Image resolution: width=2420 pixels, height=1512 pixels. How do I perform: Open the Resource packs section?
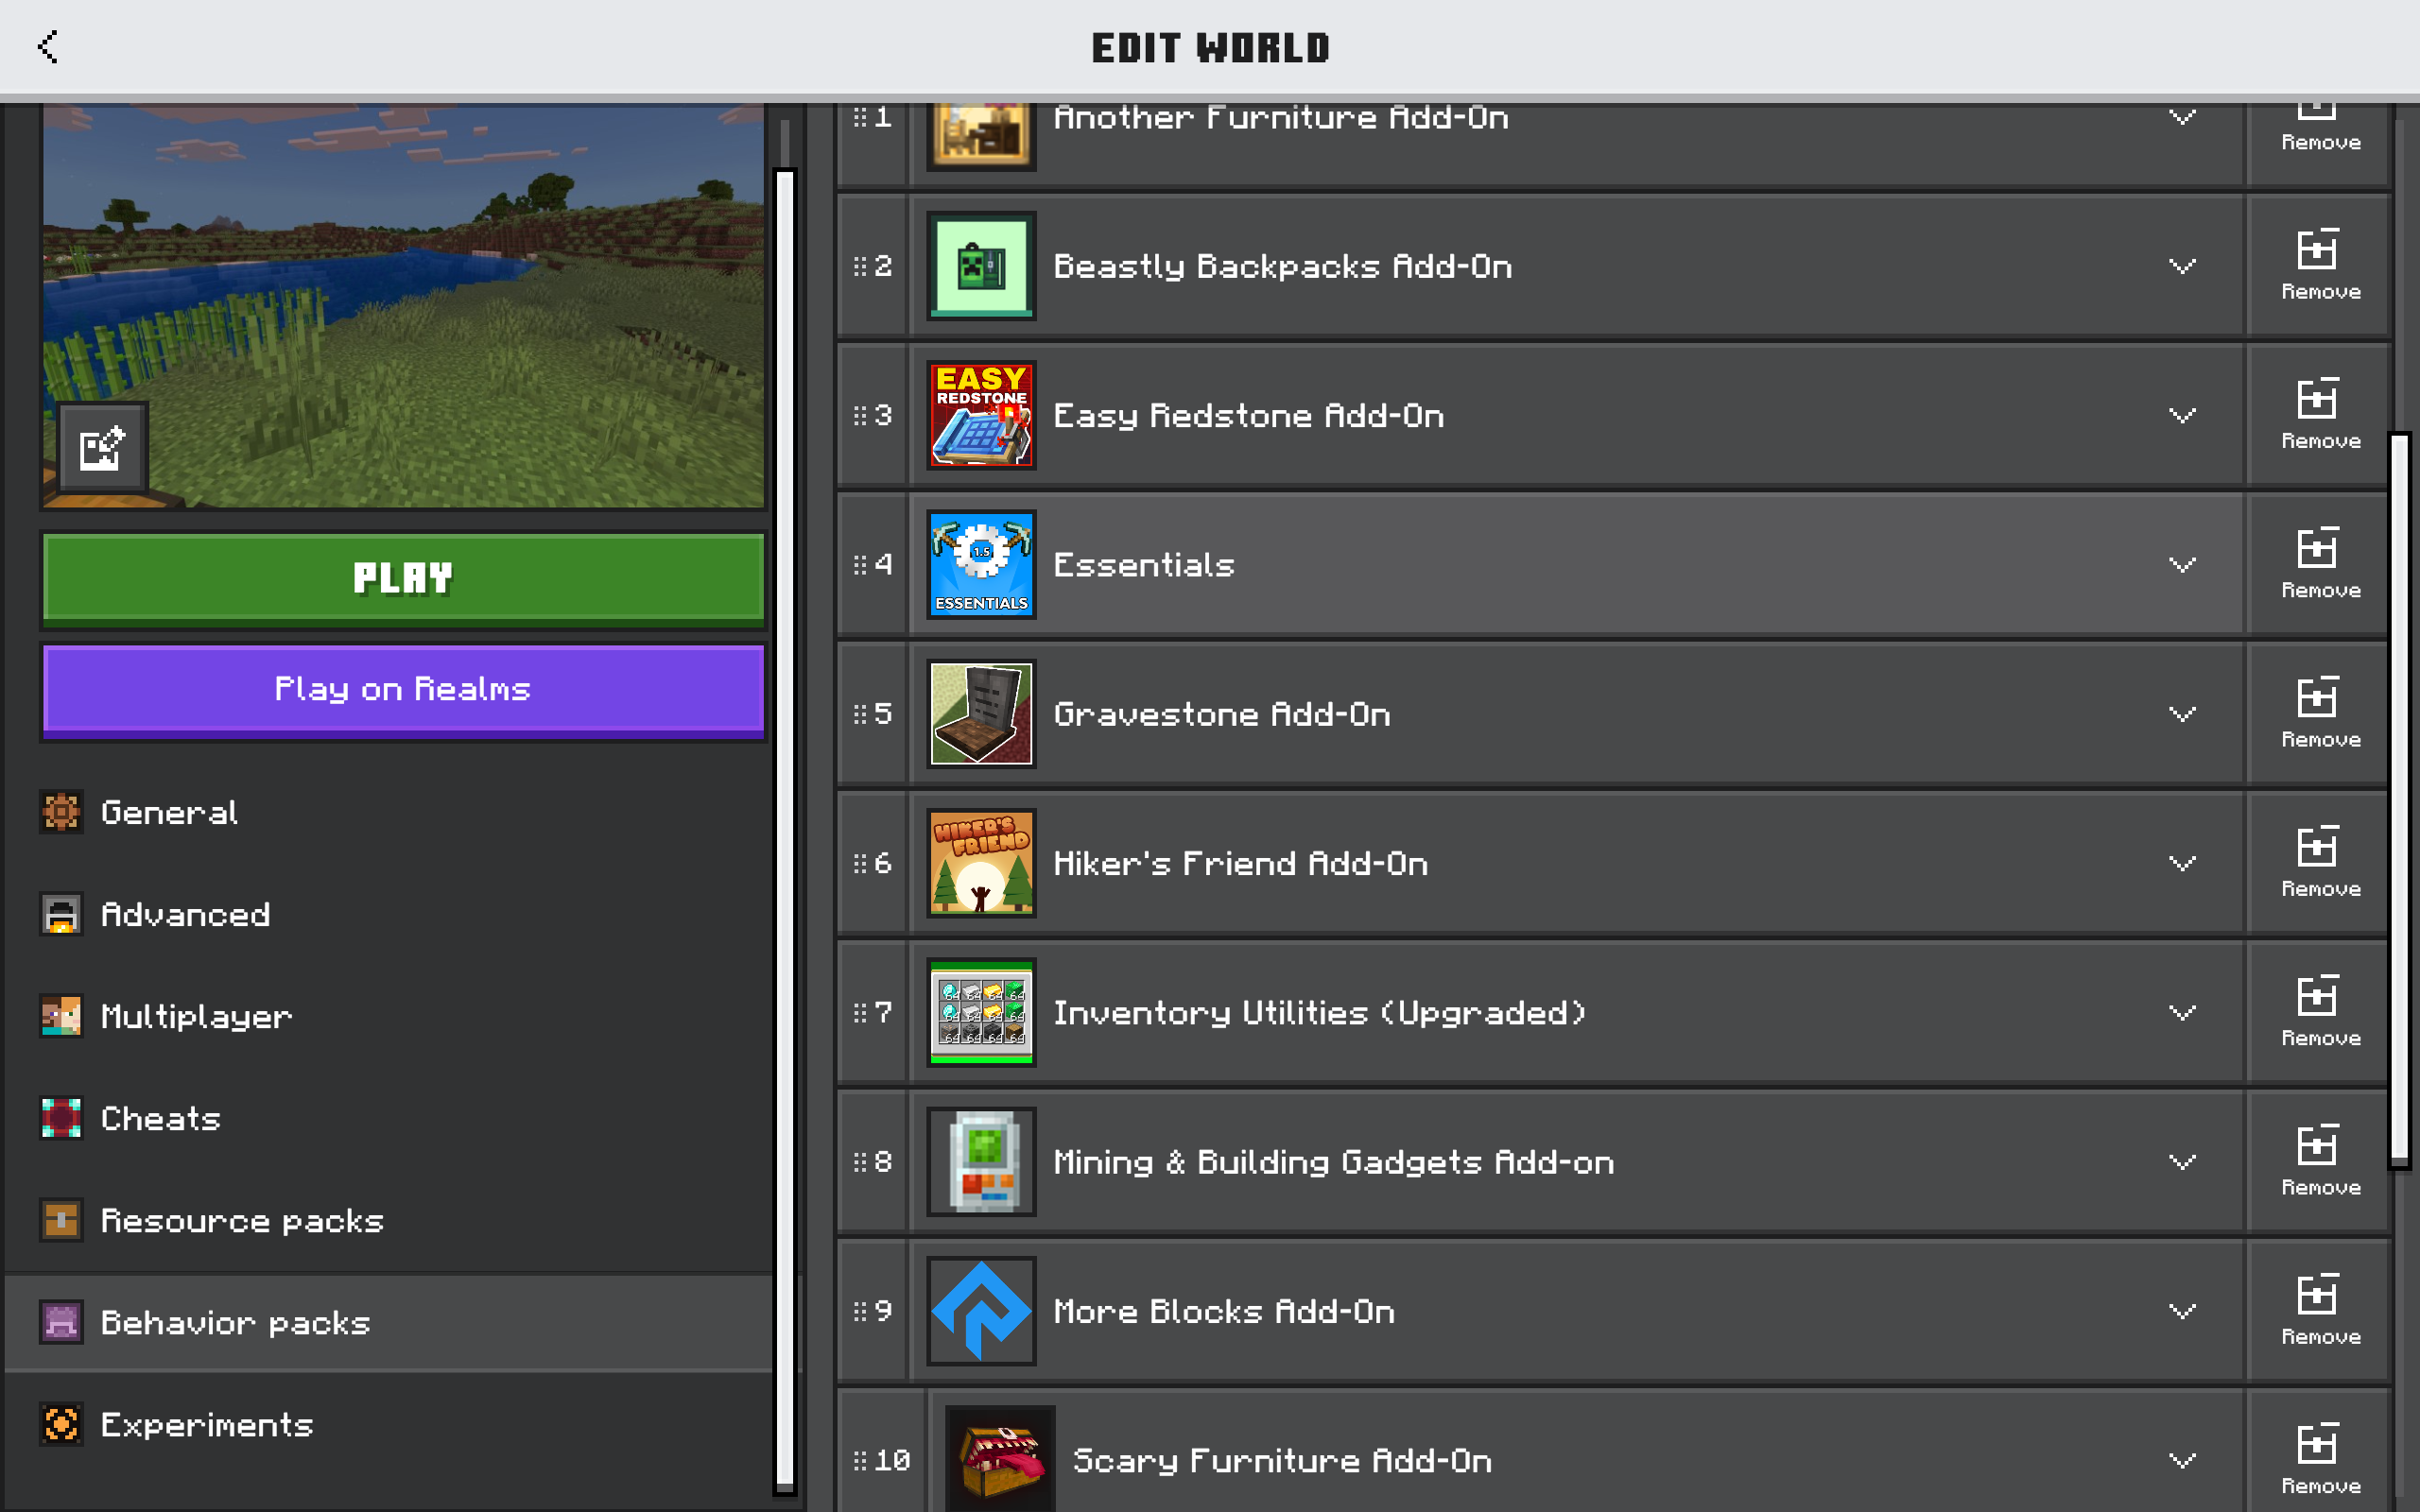click(388, 1220)
